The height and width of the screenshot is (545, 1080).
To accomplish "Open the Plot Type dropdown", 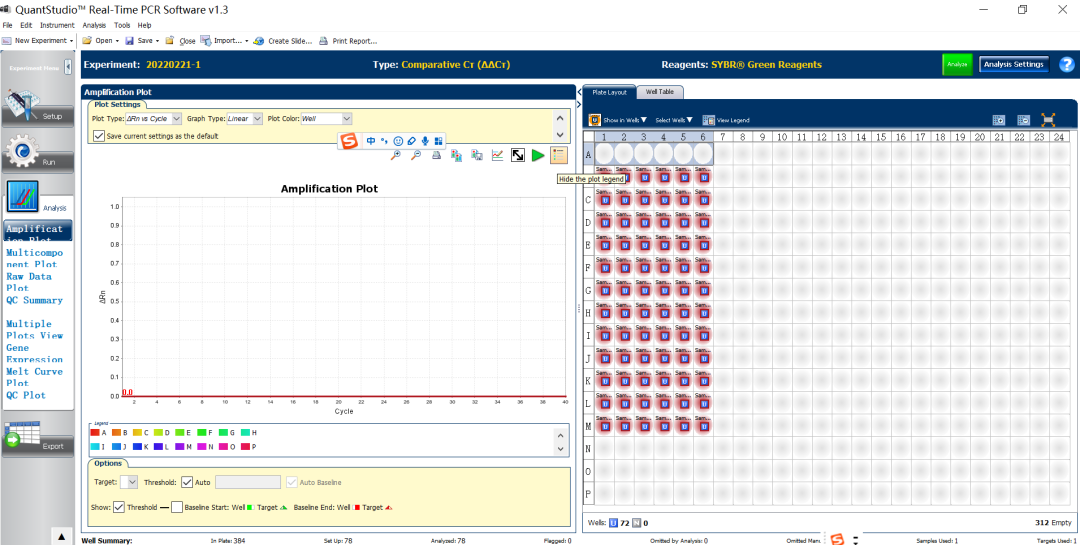I will (x=154, y=119).
